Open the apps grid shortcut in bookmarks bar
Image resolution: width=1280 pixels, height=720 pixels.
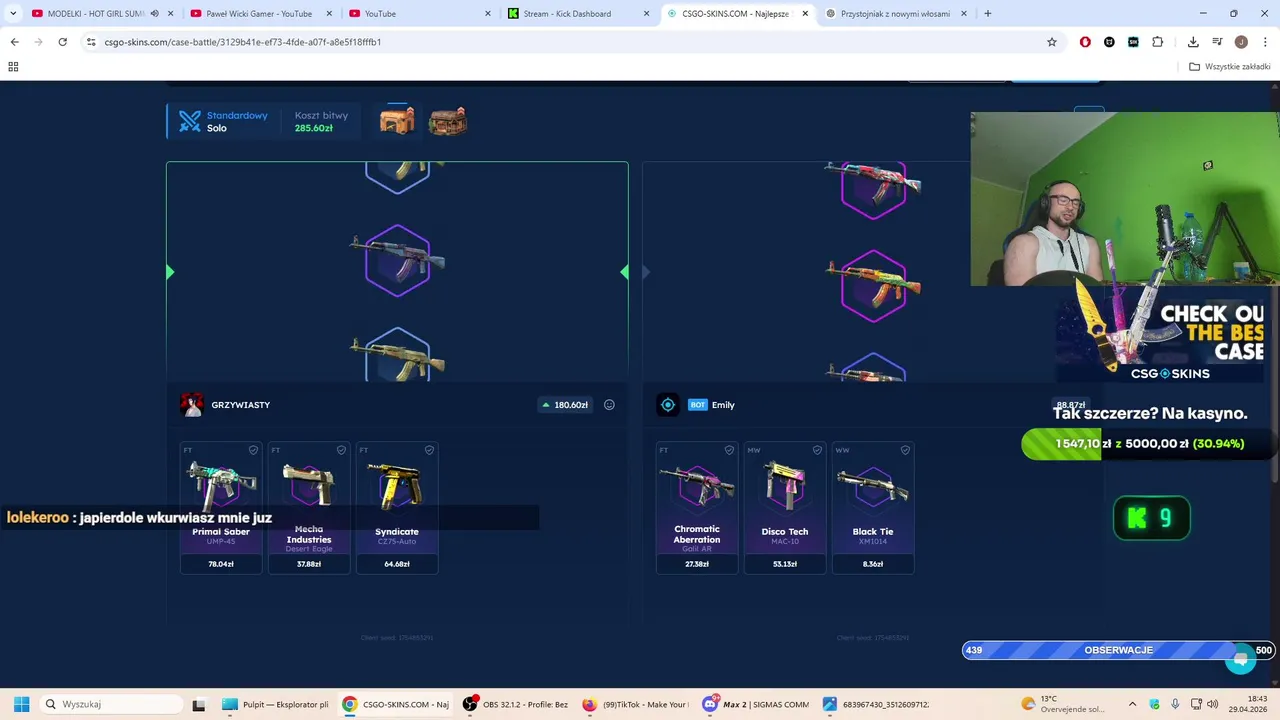coord(13,67)
